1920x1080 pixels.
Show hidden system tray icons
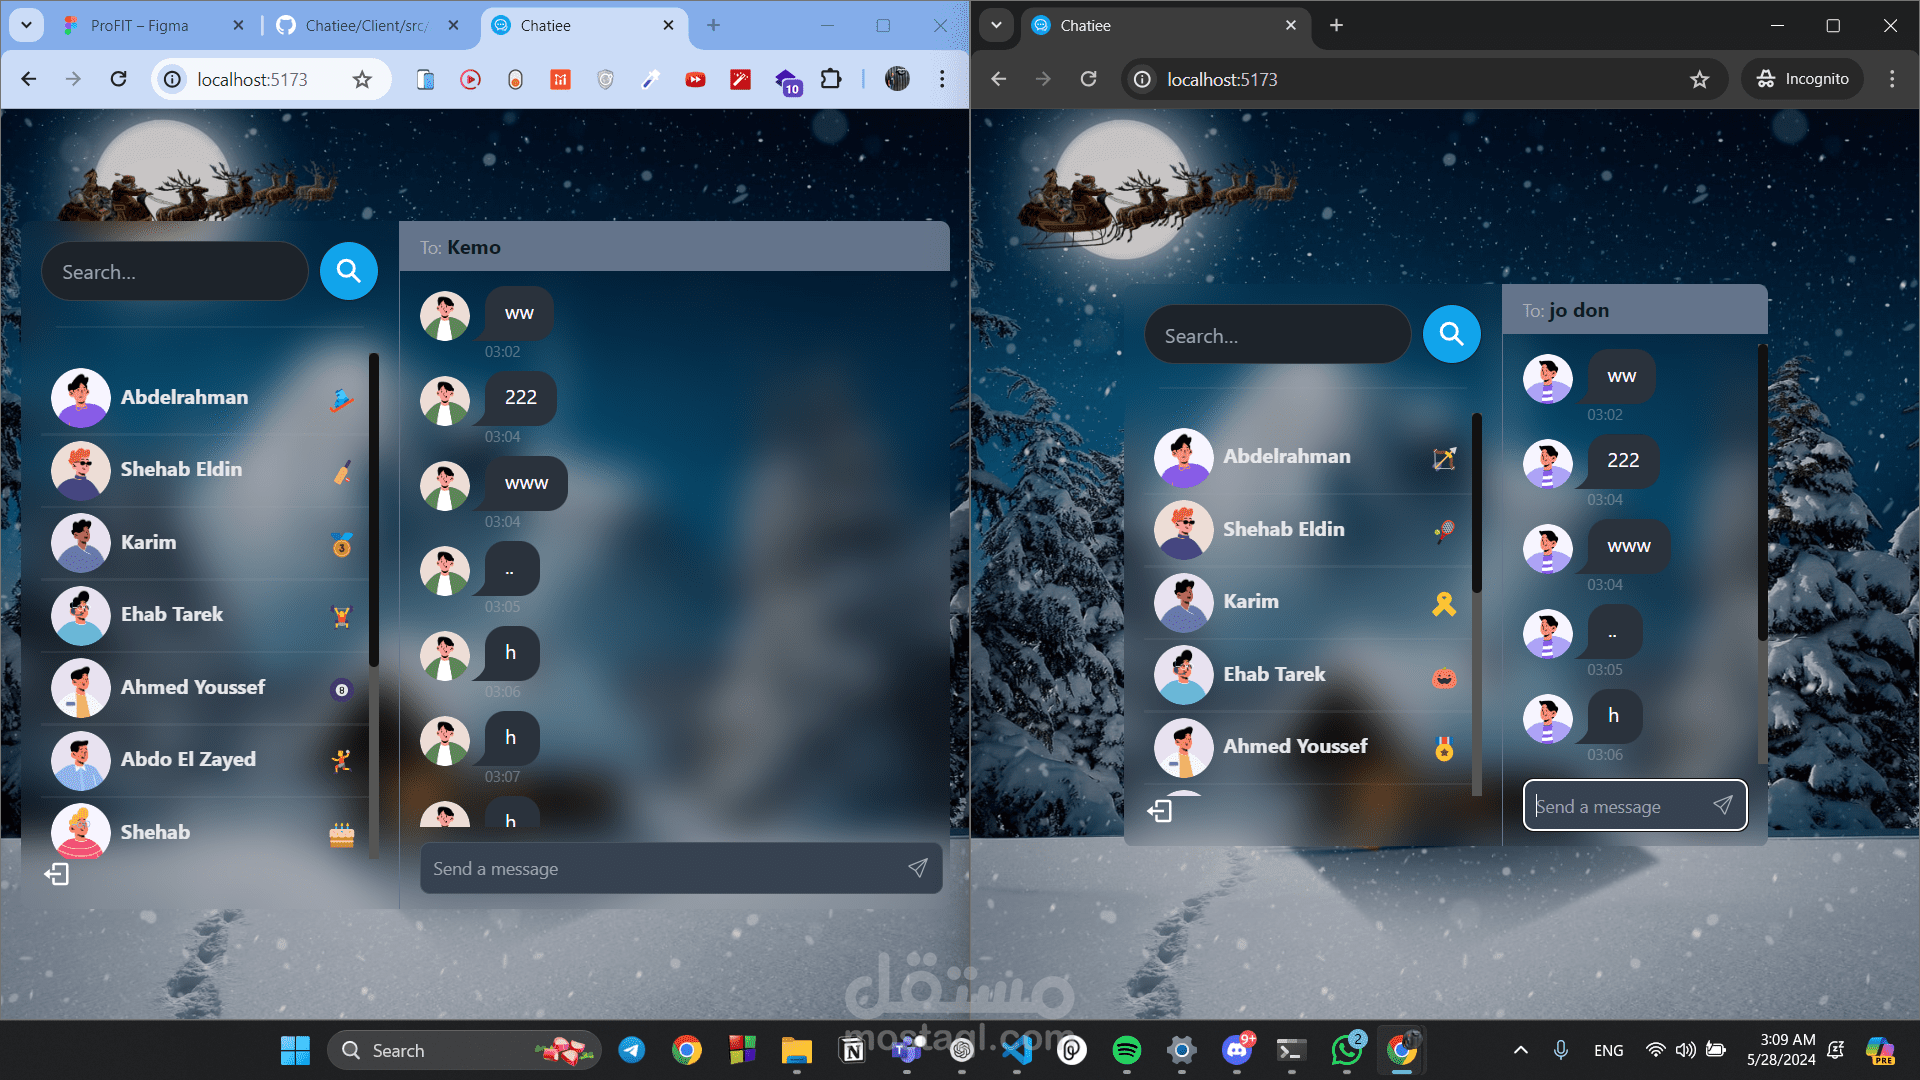coord(1520,1050)
